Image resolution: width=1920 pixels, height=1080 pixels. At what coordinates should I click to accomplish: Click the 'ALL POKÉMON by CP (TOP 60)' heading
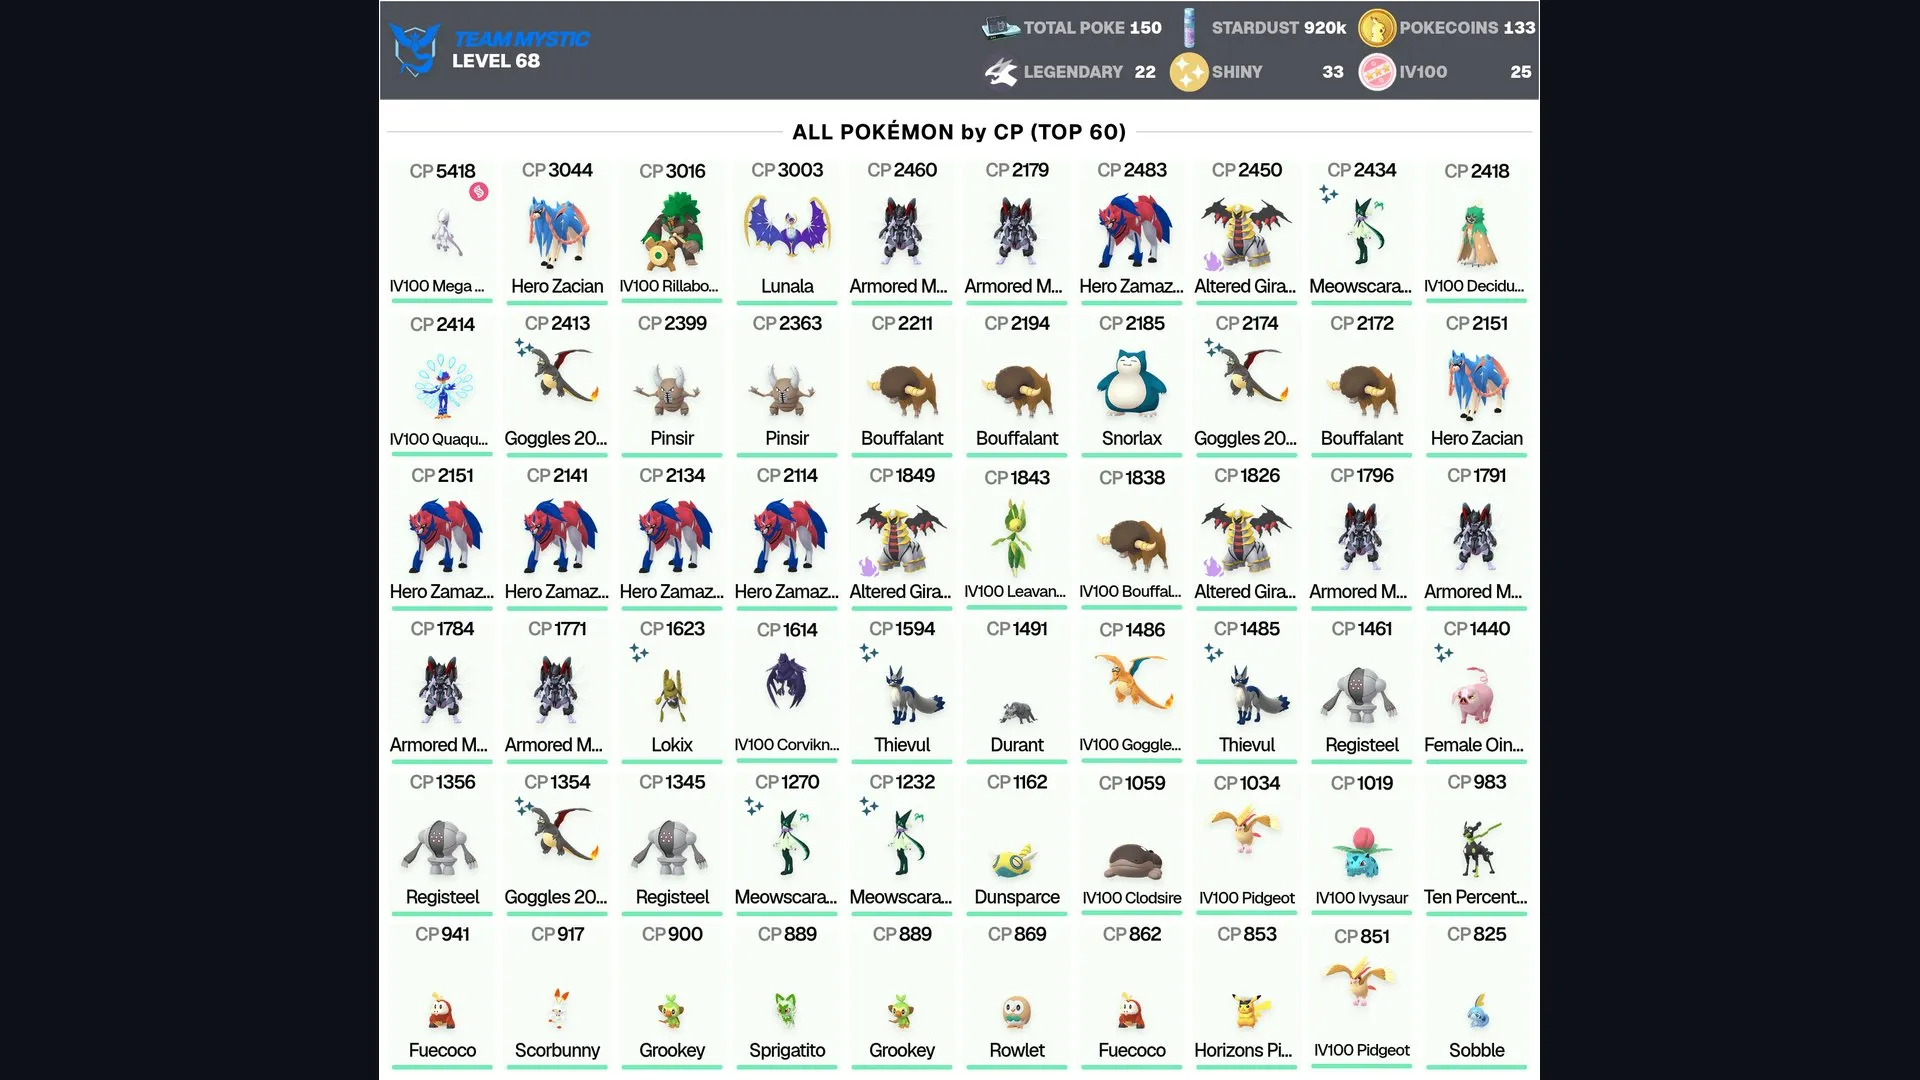959,132
